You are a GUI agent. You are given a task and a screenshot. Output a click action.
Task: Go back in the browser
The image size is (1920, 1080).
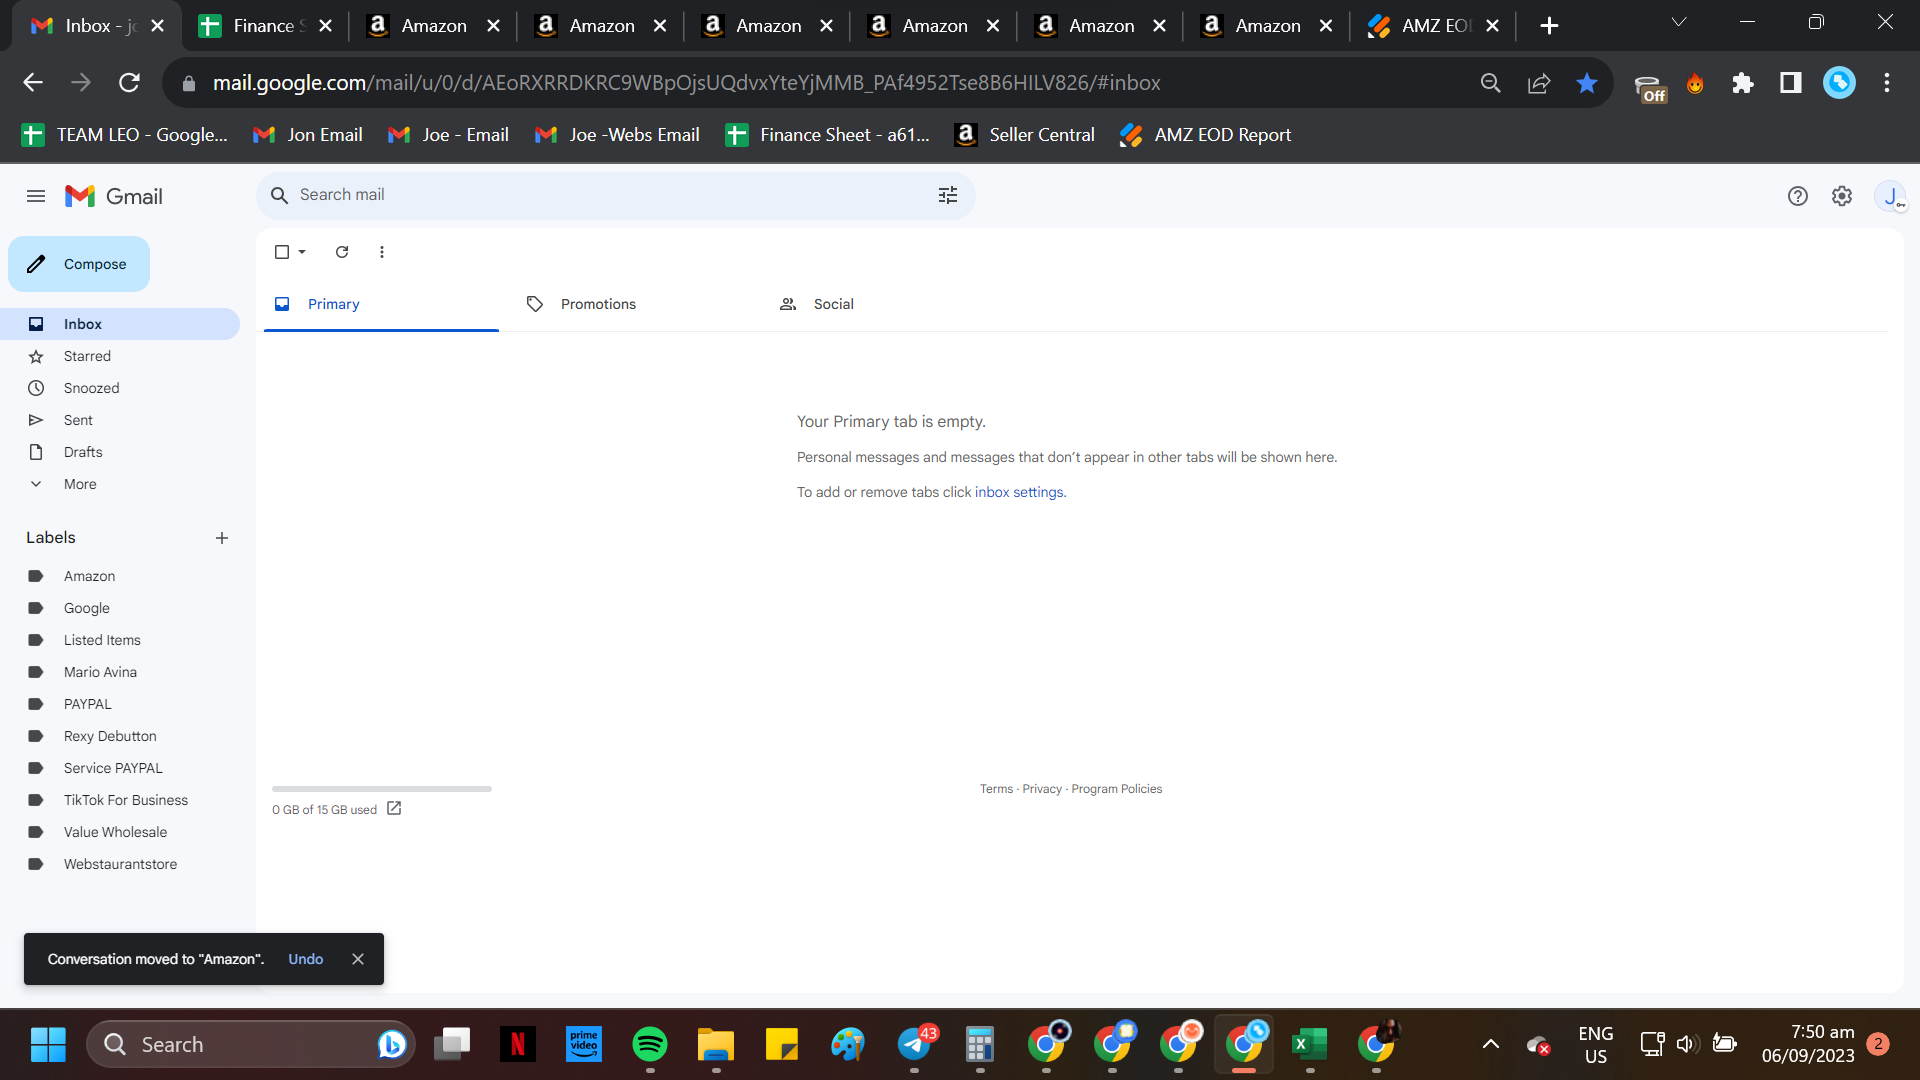pos(33,83)
